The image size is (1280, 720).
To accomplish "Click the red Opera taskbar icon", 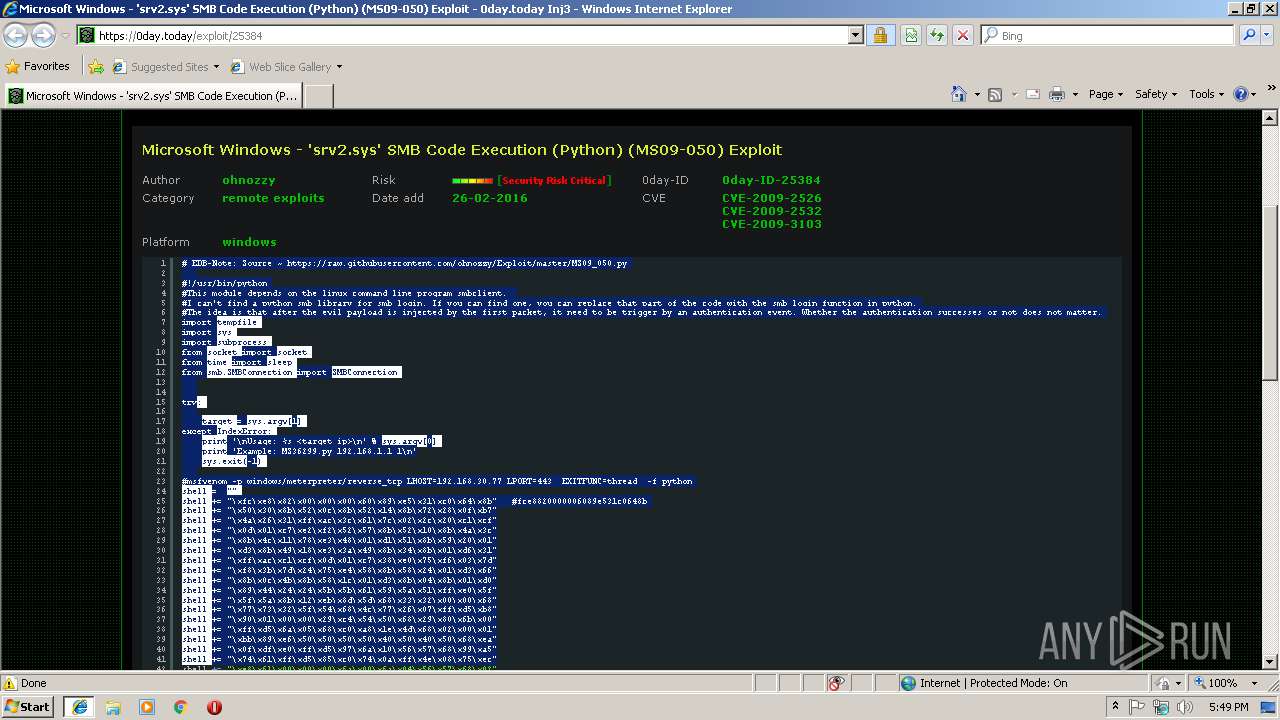I will [214, 707].
